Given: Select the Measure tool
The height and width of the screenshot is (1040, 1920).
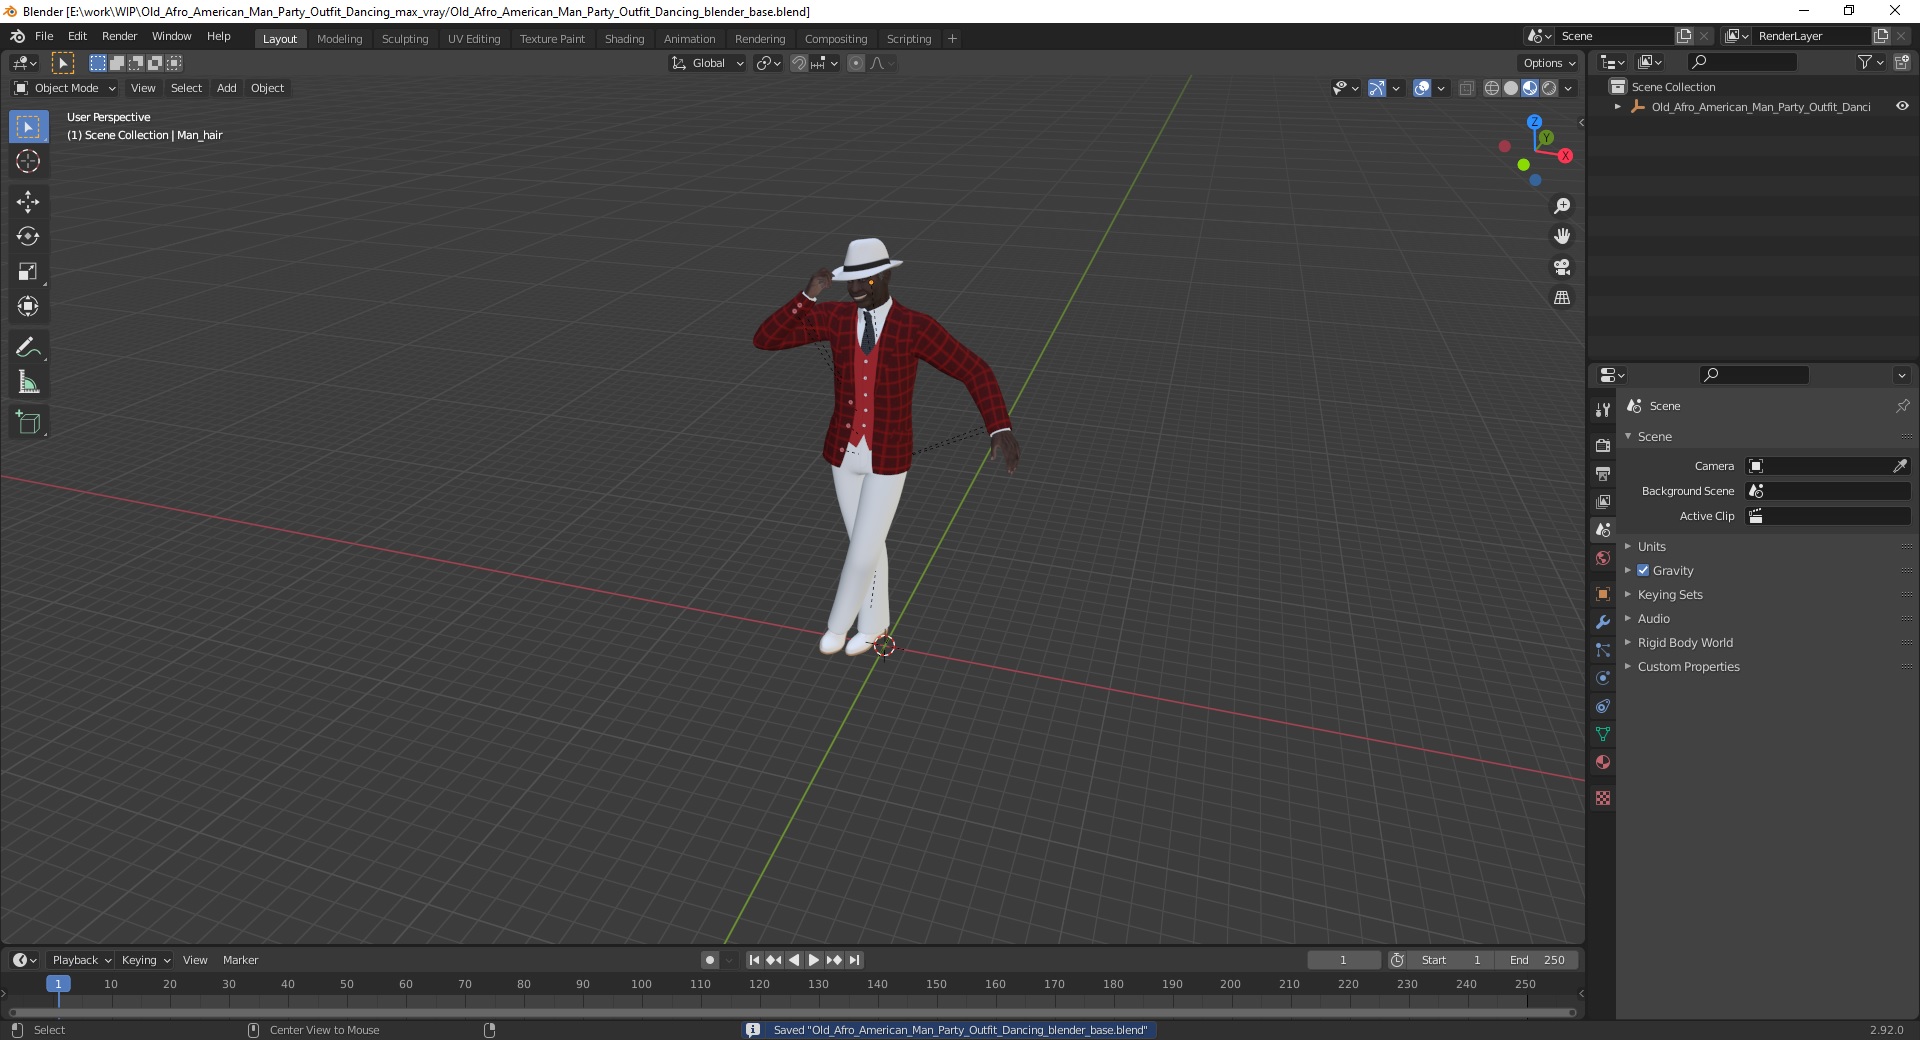Looking at the screenshot, I should click(28, 383).
